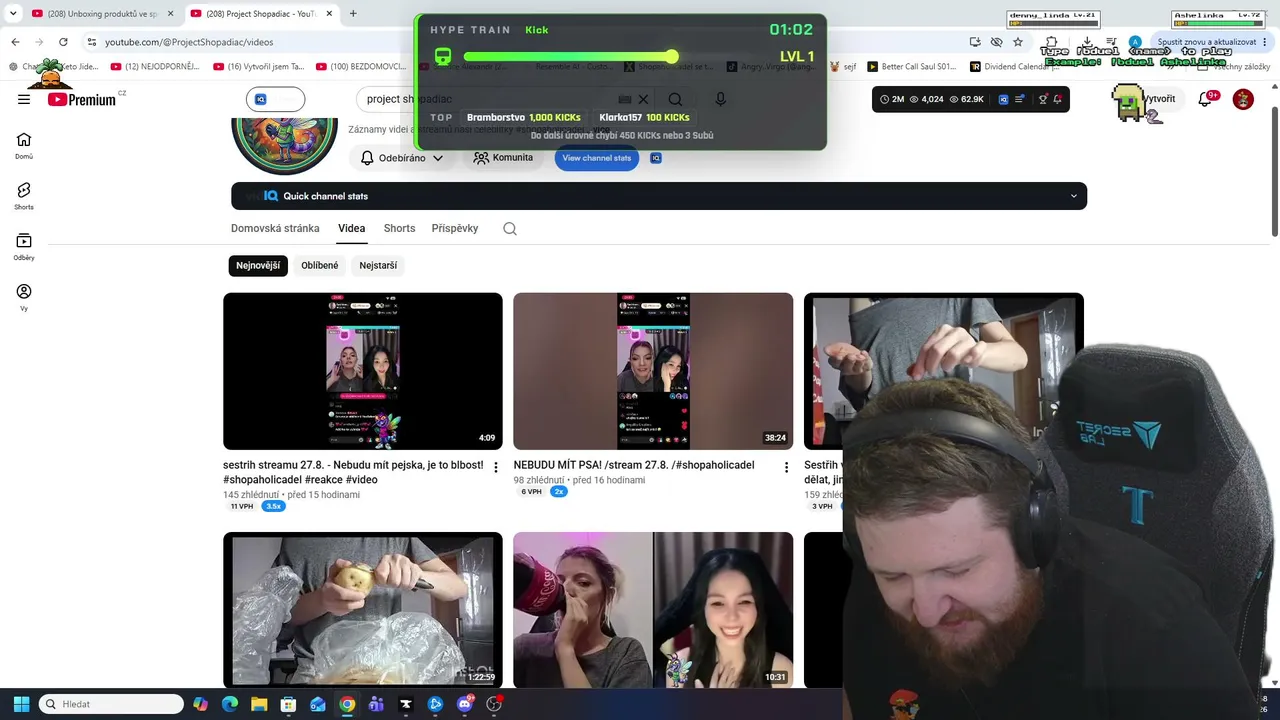Open Chrome profile avatar

pyautogui.click(x=1135, y=42)
